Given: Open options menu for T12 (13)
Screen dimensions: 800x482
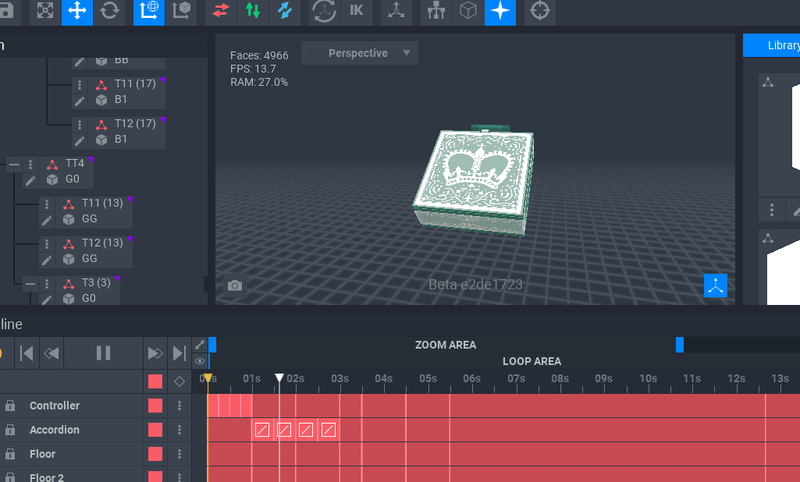Looking at the screenshot, I should (x=46, y=244).
